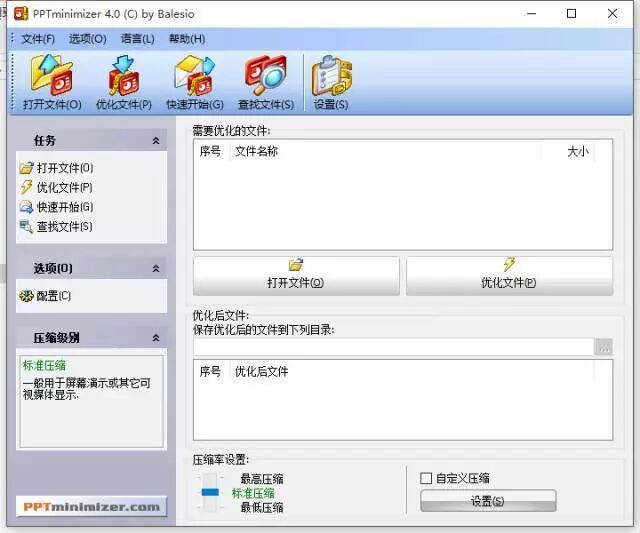The image size is (640, 533).
Task: Close the PPTminimizer window
Action: click(x=612, y=13)
